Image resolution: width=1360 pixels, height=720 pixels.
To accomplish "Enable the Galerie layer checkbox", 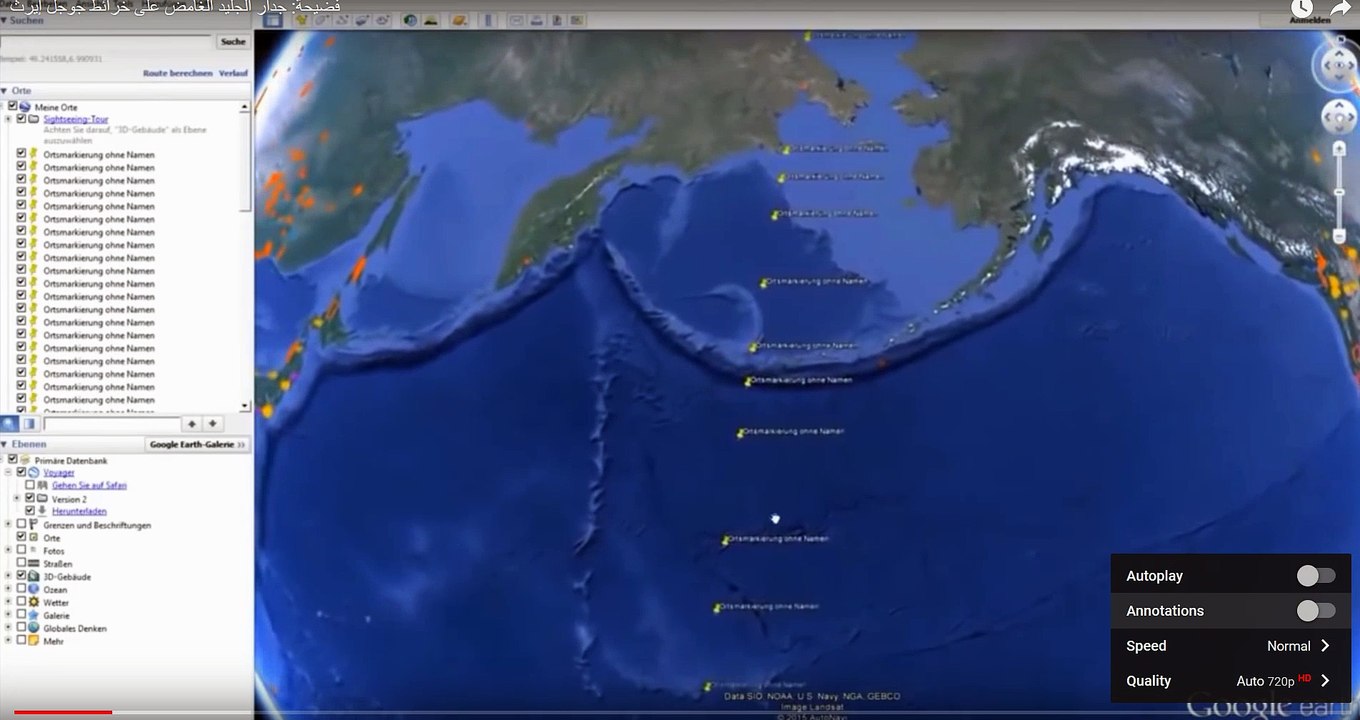I will click(x=21, y=615).
